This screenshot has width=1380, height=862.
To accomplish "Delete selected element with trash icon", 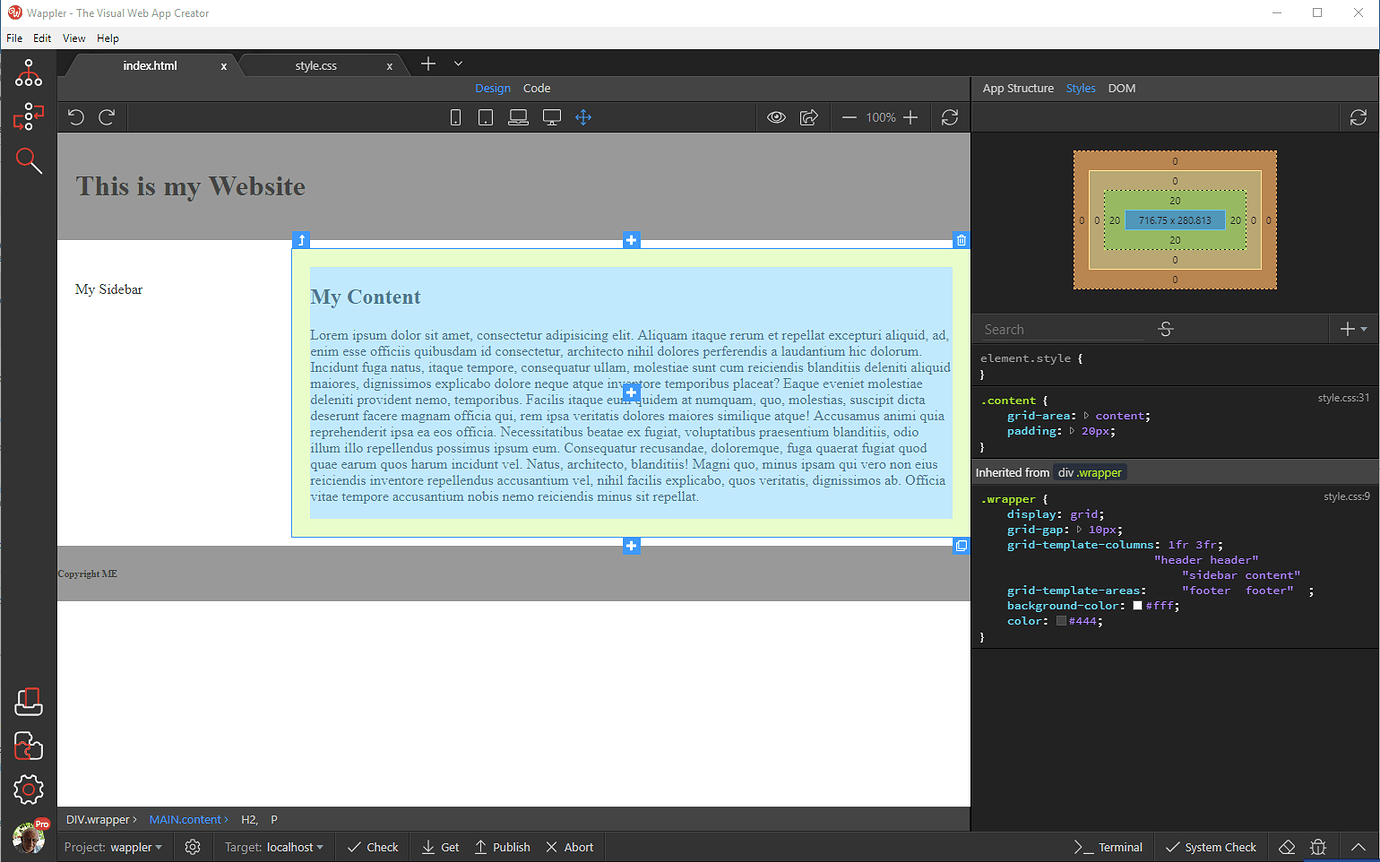I will point(961,240).
